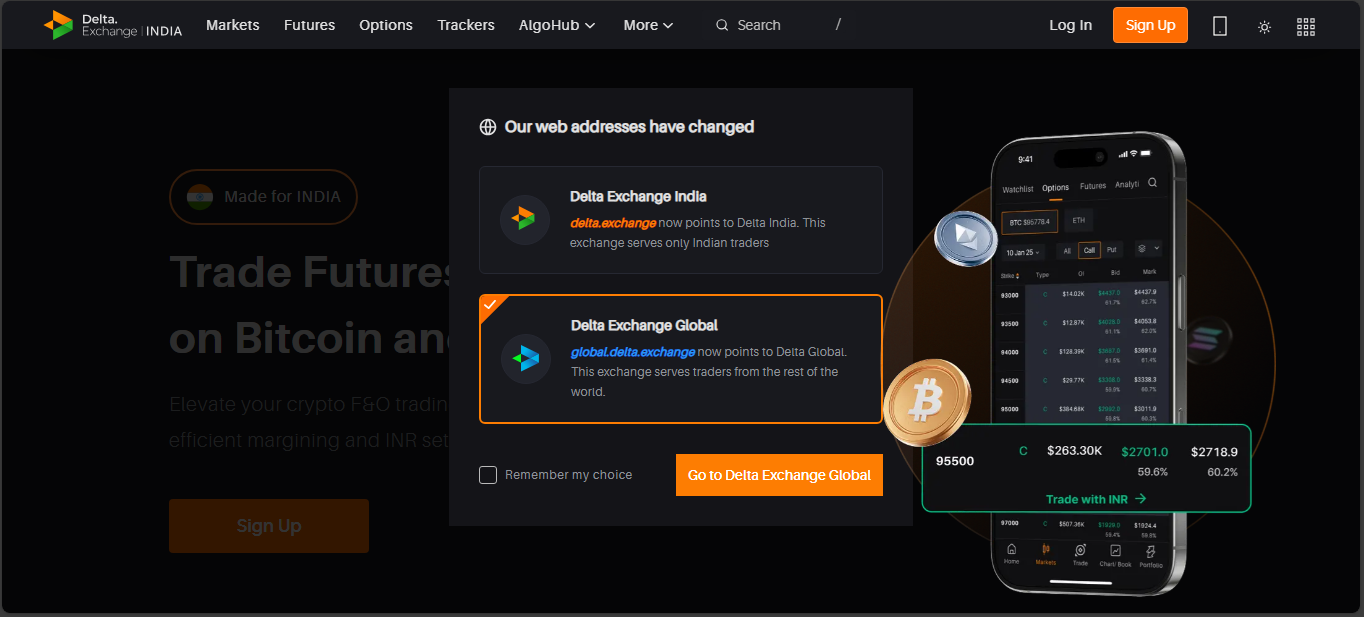Click the Delta Exchange Global blue logo

525,358
